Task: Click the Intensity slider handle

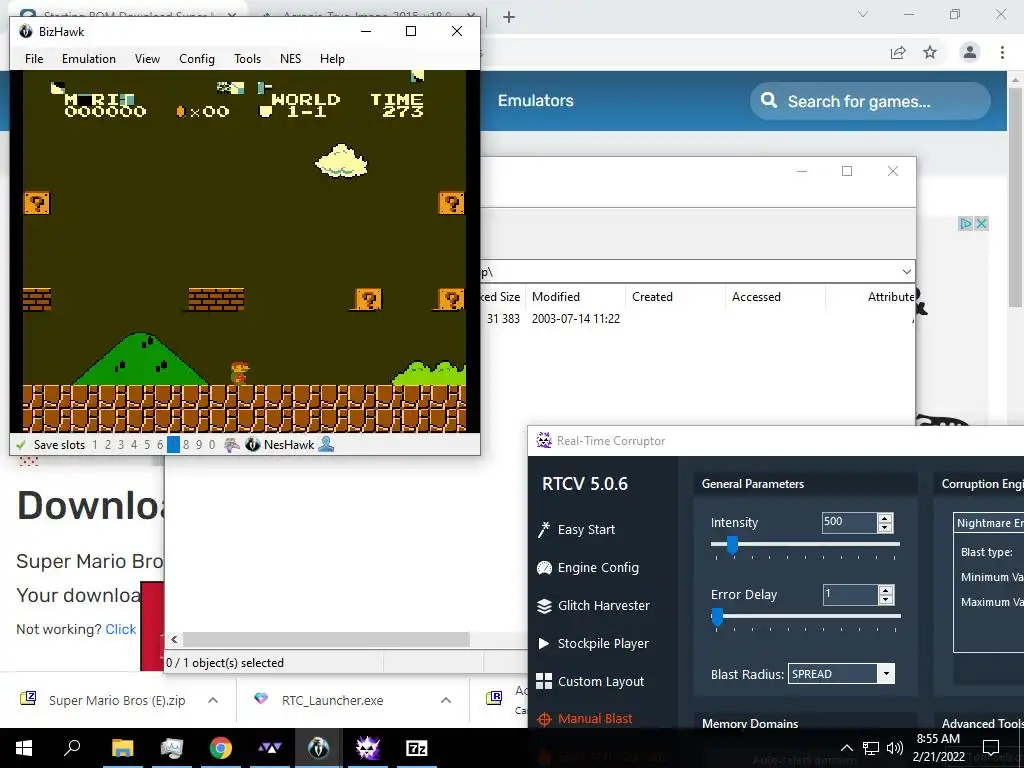Action: [x=732, y=545]
